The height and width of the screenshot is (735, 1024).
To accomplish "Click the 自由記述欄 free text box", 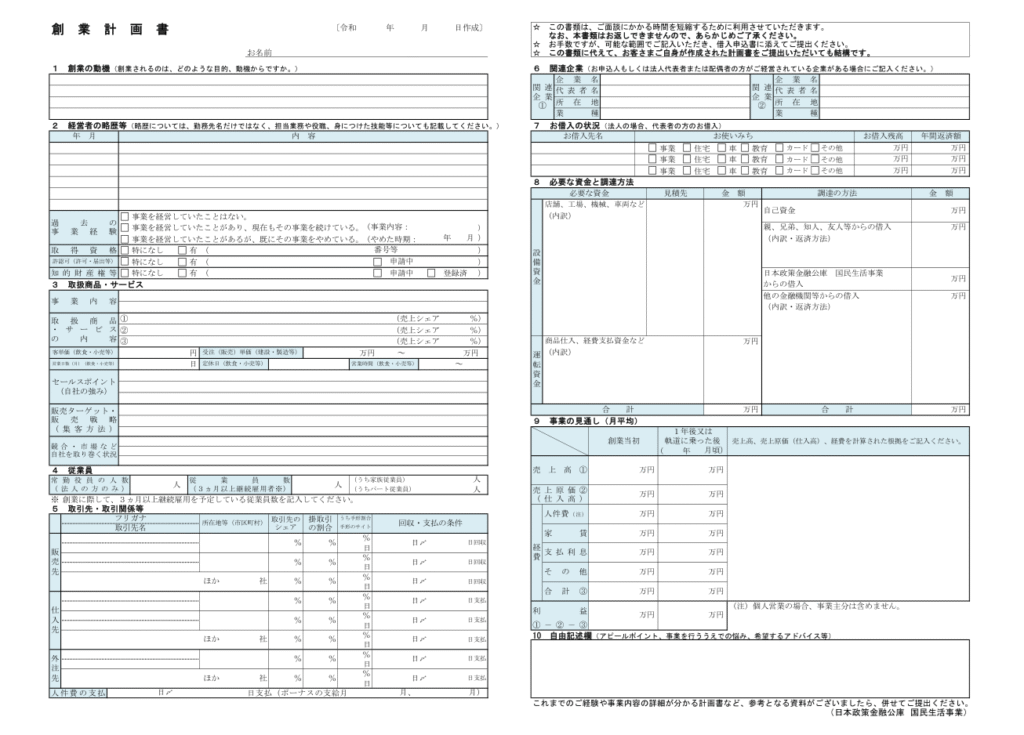I will [750, 668].
